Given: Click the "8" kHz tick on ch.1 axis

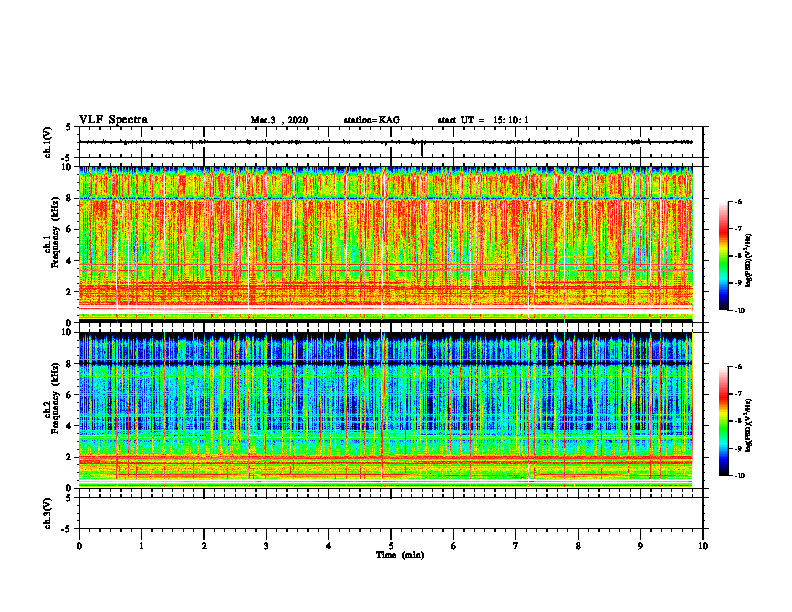Looking at the screenshot, I should [70, 198].
